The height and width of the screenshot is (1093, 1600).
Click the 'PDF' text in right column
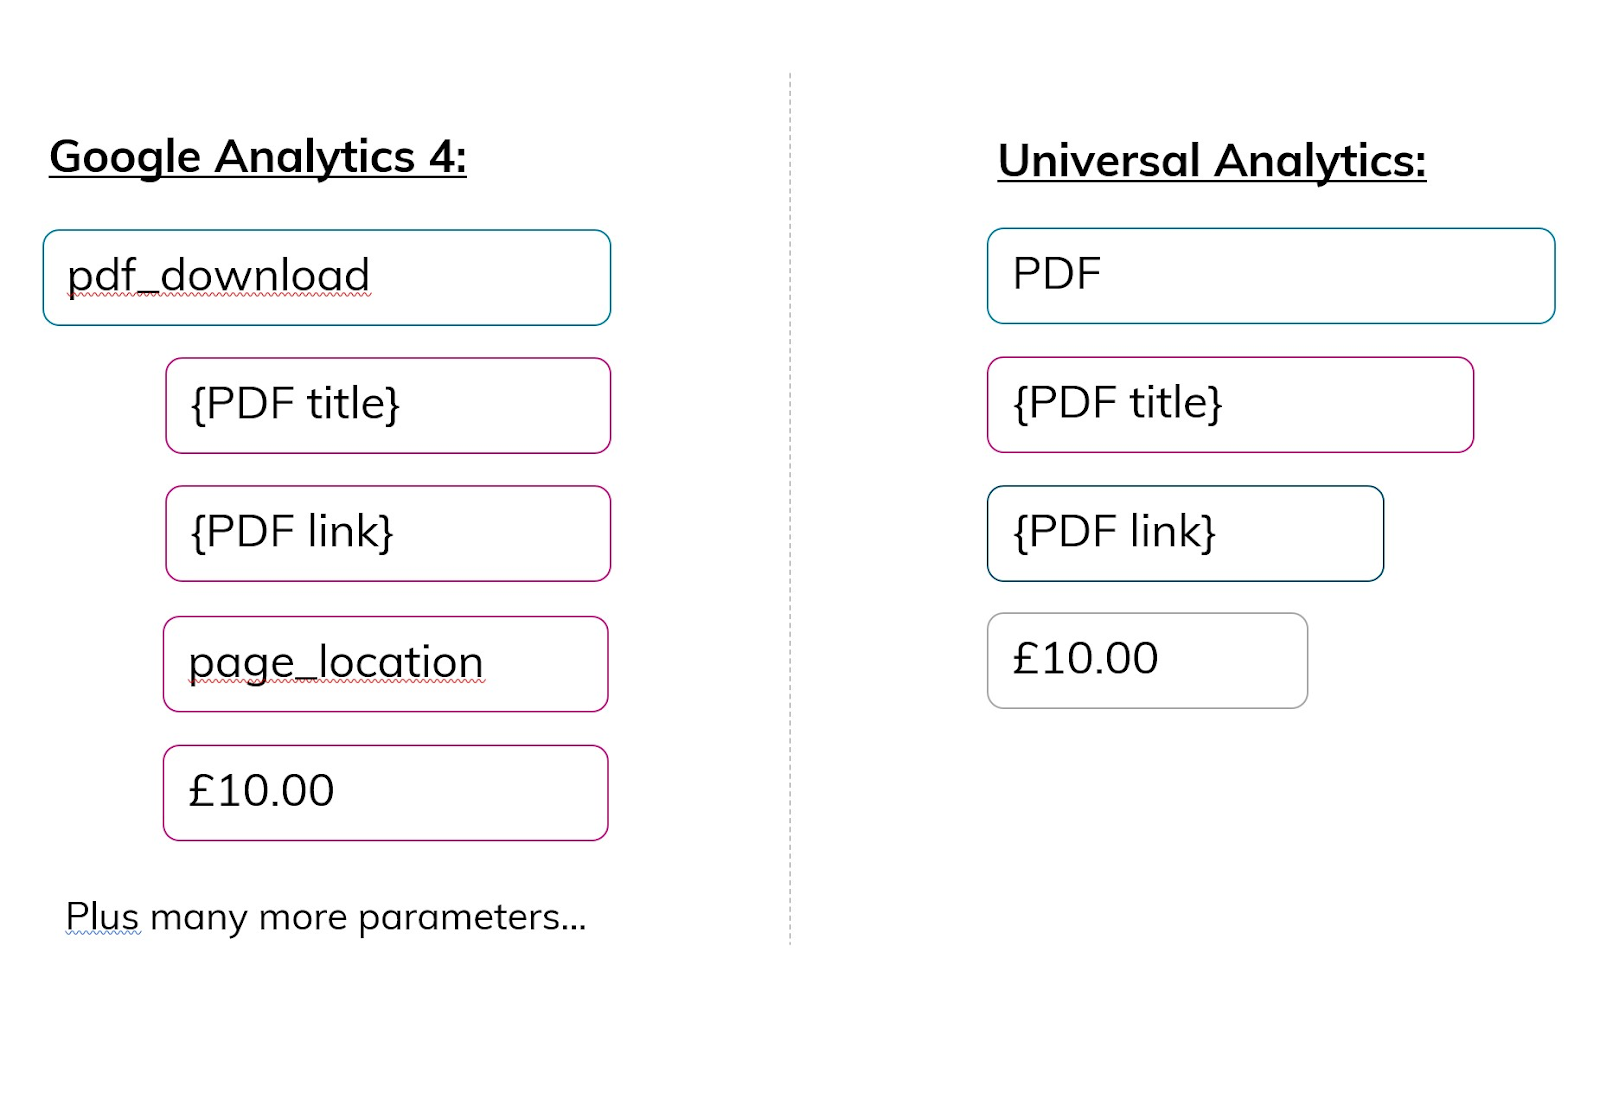pos(1057,274)
